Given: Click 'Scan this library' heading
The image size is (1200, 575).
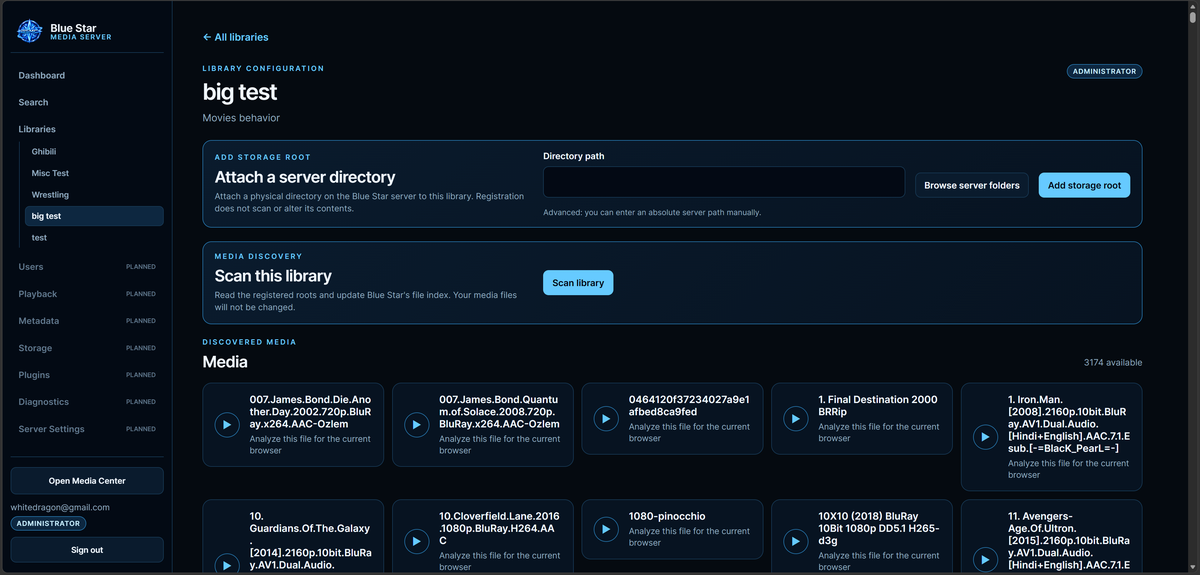Looking at the screenshot, I should tap(273, 276).
